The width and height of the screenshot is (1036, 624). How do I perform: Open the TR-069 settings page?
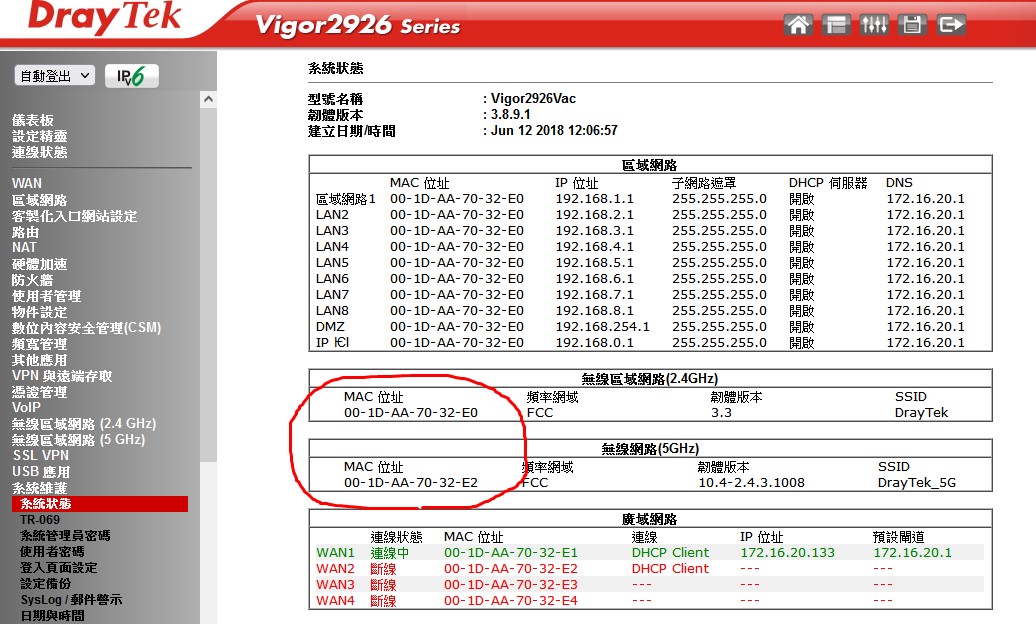(x=40, y=520)
